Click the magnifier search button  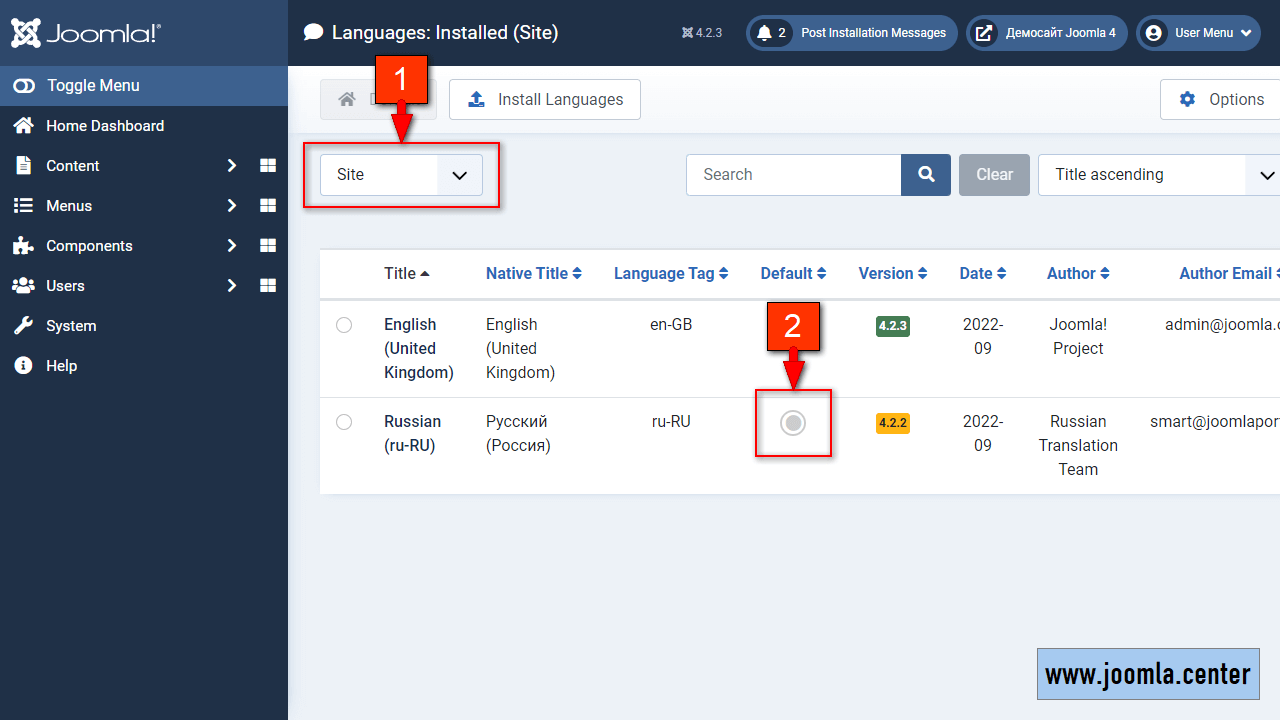tap(926, 175)
